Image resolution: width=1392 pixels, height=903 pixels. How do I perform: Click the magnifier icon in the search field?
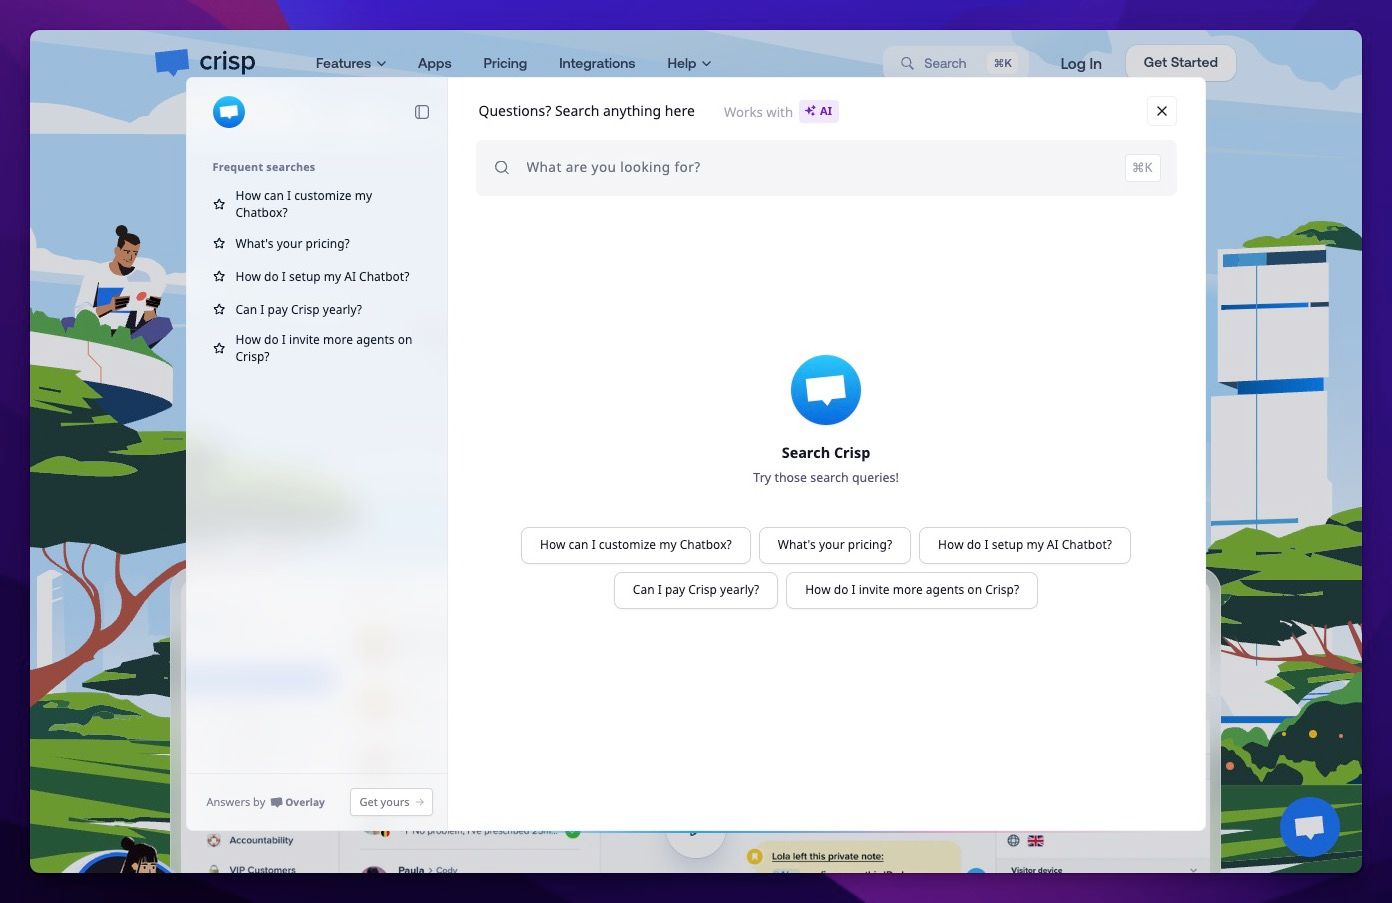click(502, 167)
